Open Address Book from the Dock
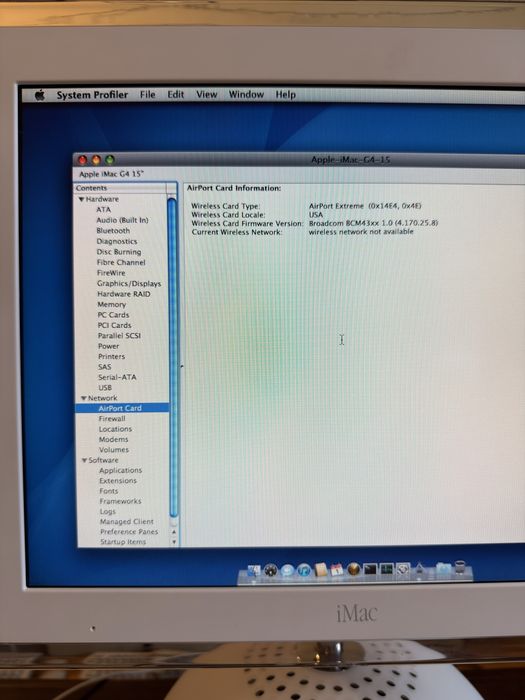 321,570
